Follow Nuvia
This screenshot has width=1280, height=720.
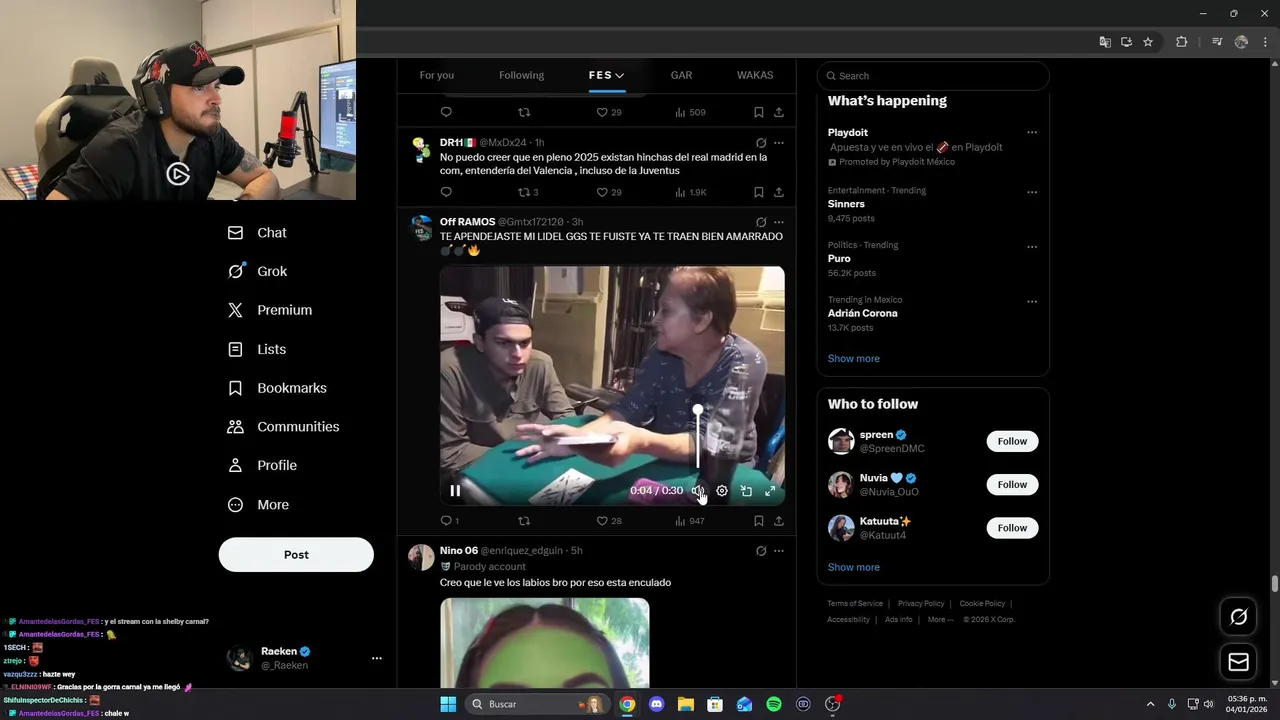tap(1012, 485)
